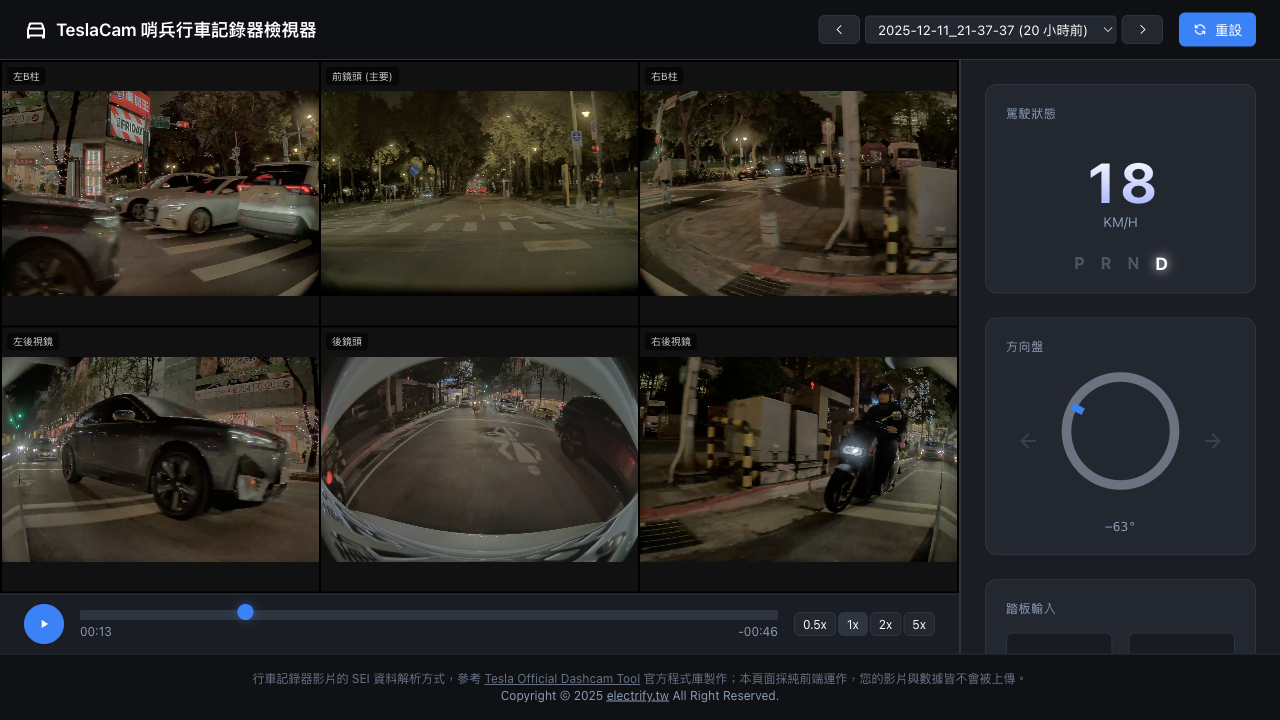This screenshot has height=720, width=1280.
Task: Switch playback speed to 2x
Action: point(885,624)
